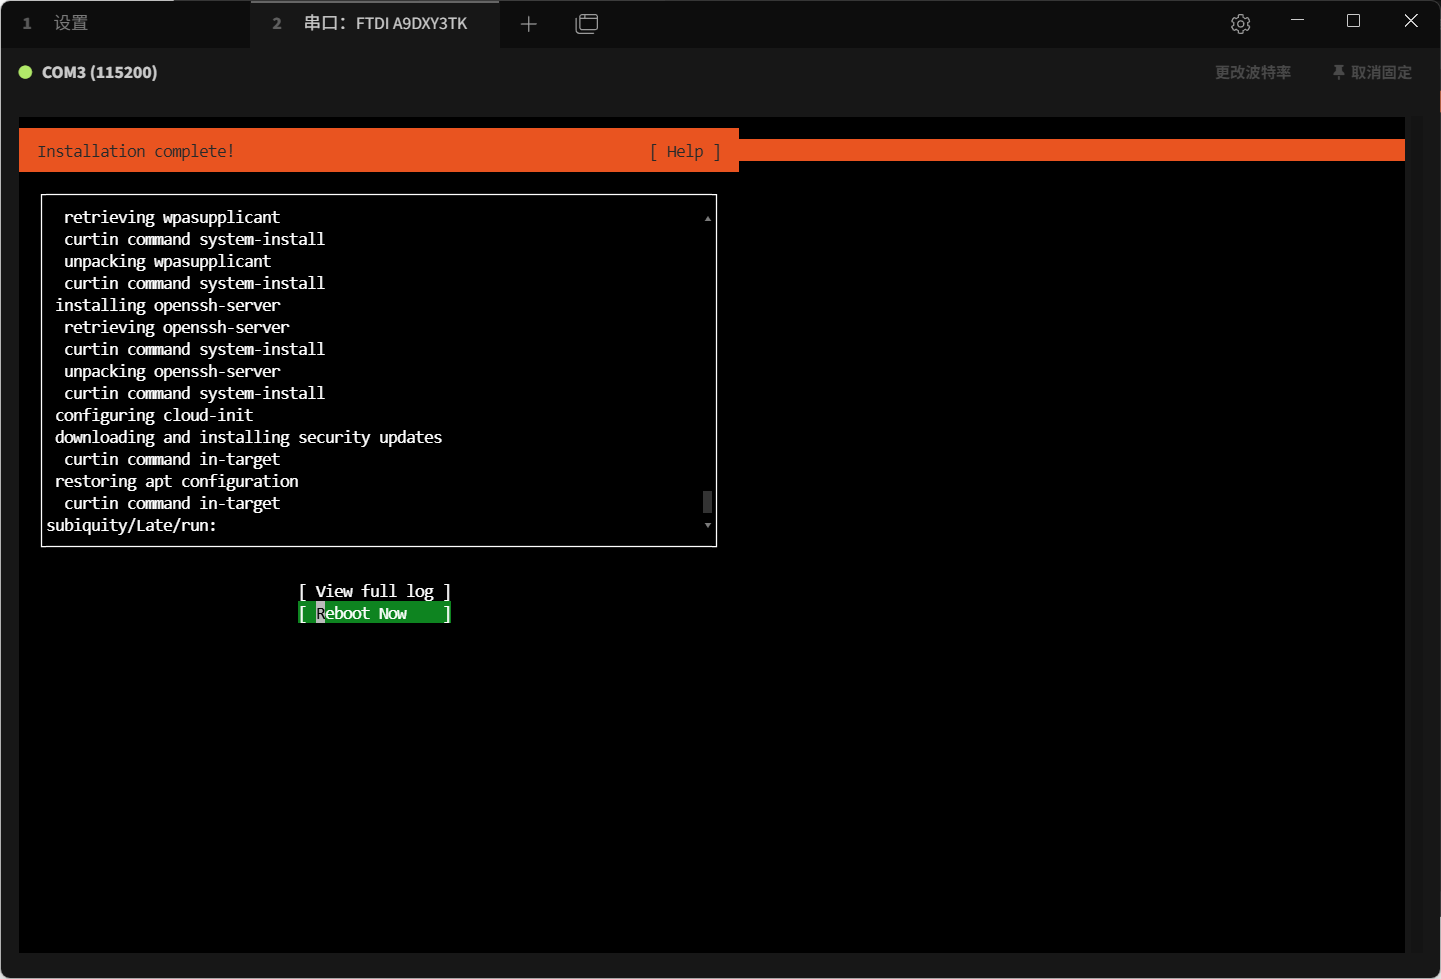Click the multi-window panel icon beside plus

(587, 24)
